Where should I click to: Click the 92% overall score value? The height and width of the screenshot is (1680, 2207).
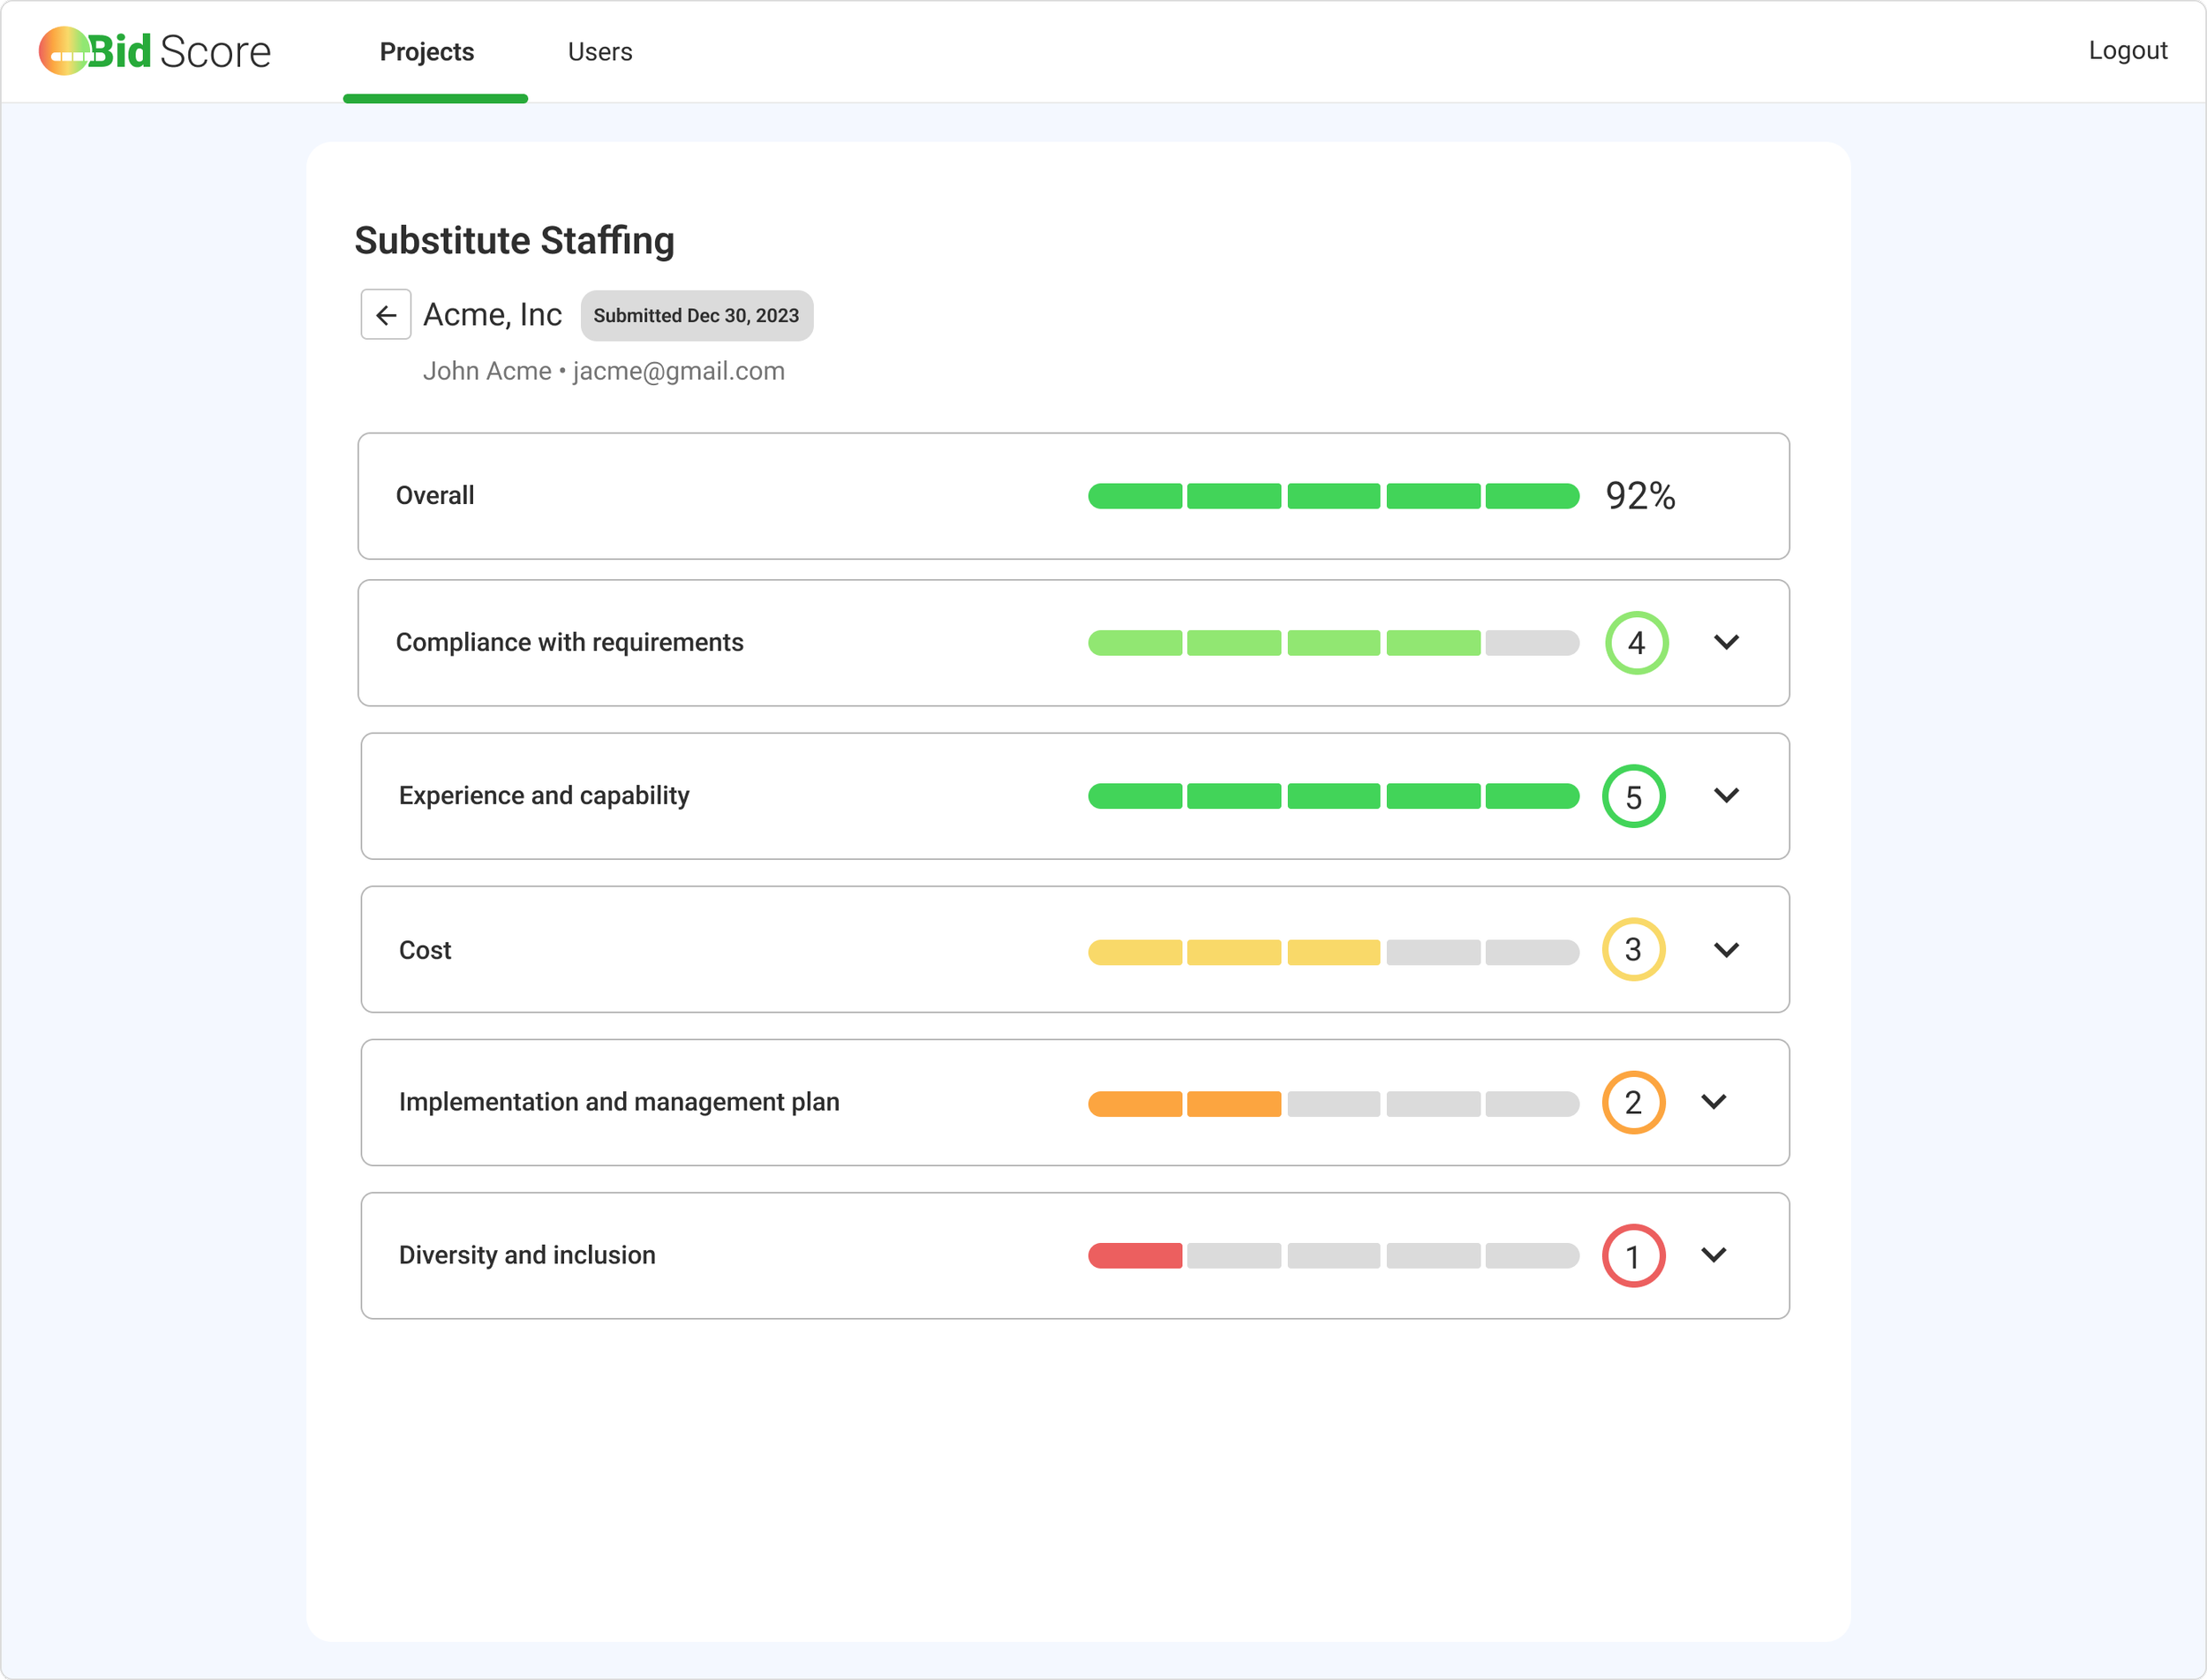point(1640,496)
